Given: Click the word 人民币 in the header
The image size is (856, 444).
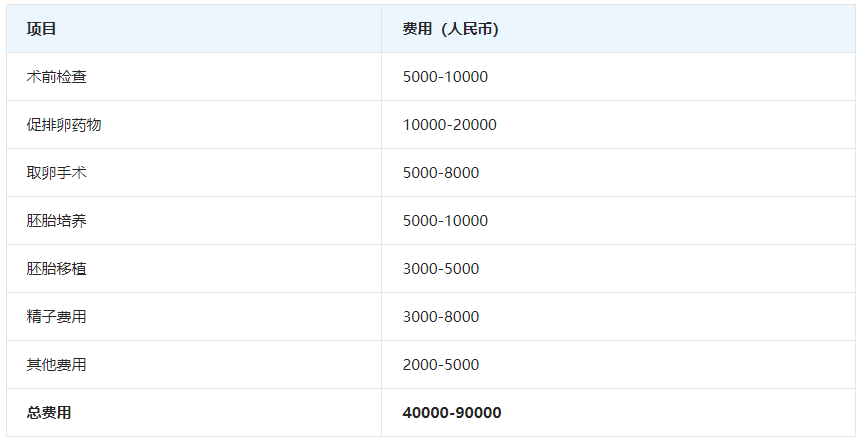Looking at the screenshot, I should 468,29.
